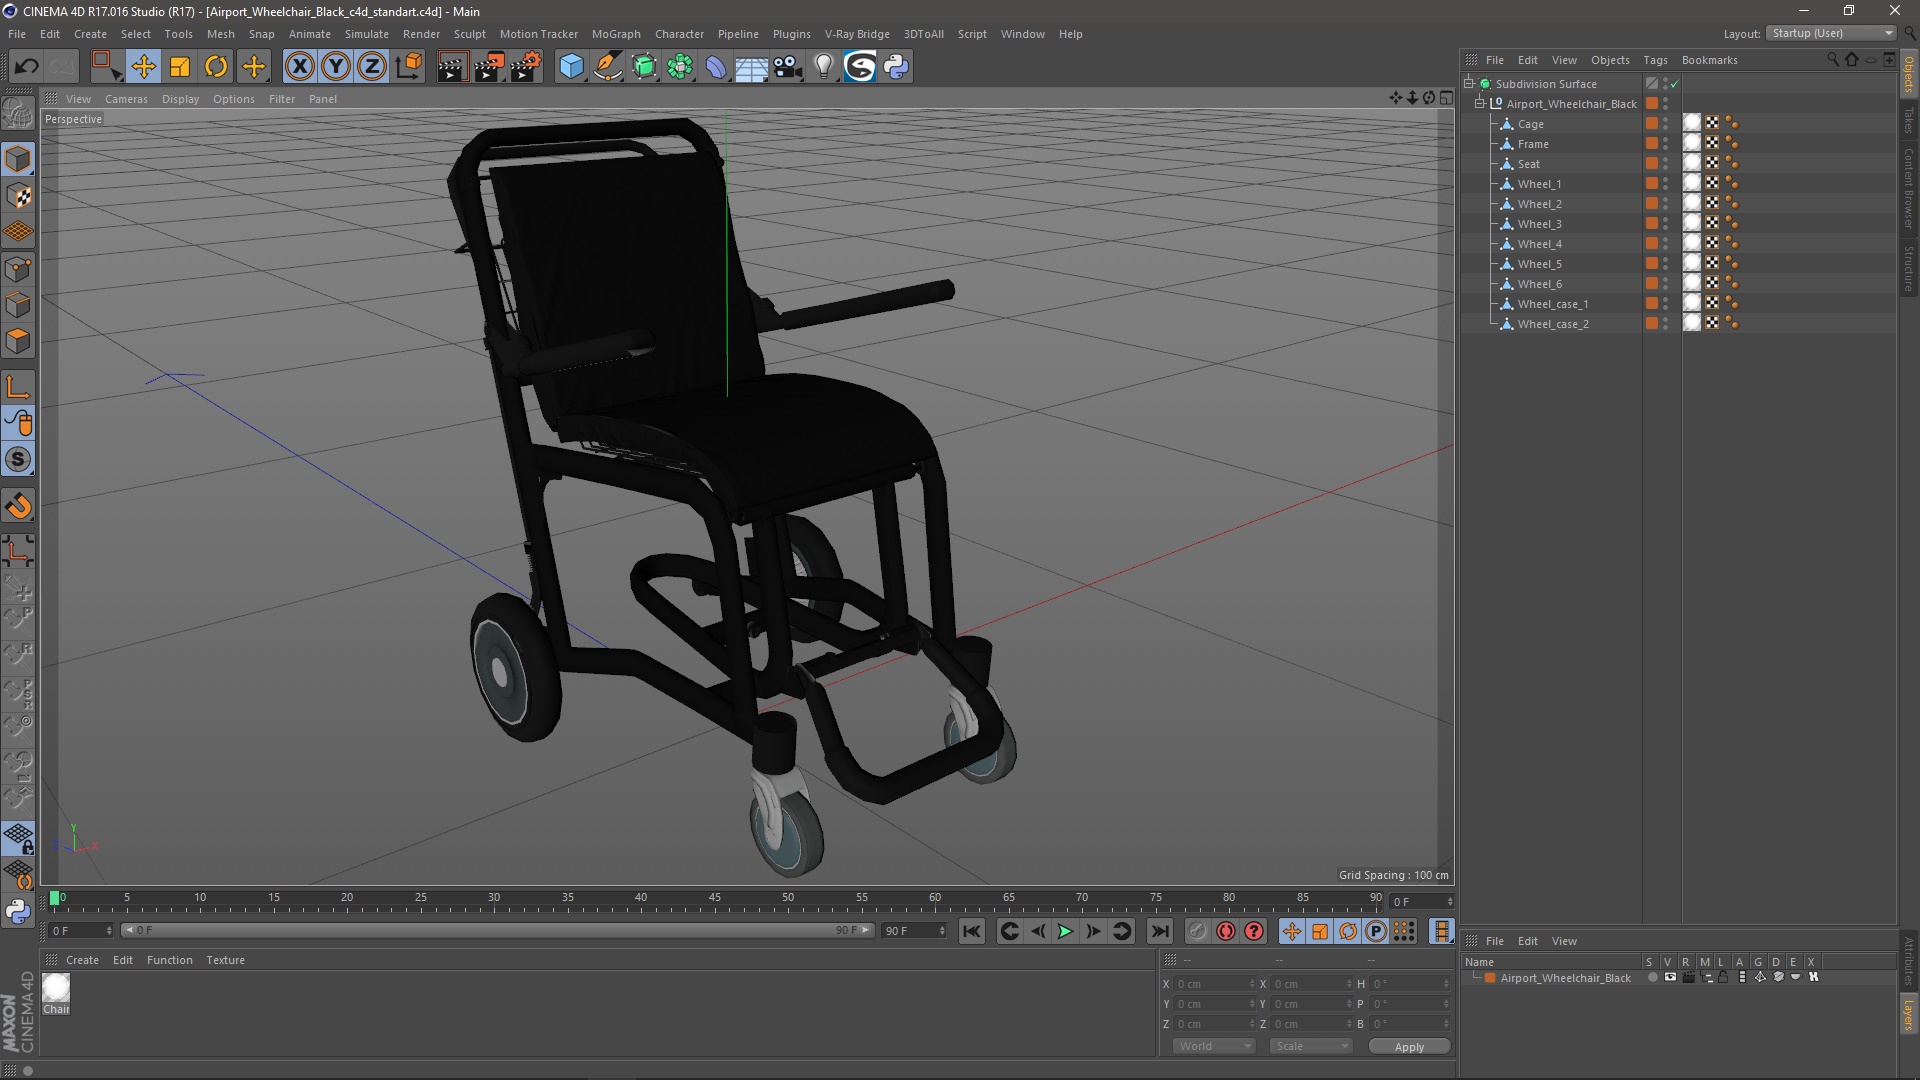The image size is (1920, 1080).
Task: Toggle the Z-axis lock
Action: tap(372, 67)
